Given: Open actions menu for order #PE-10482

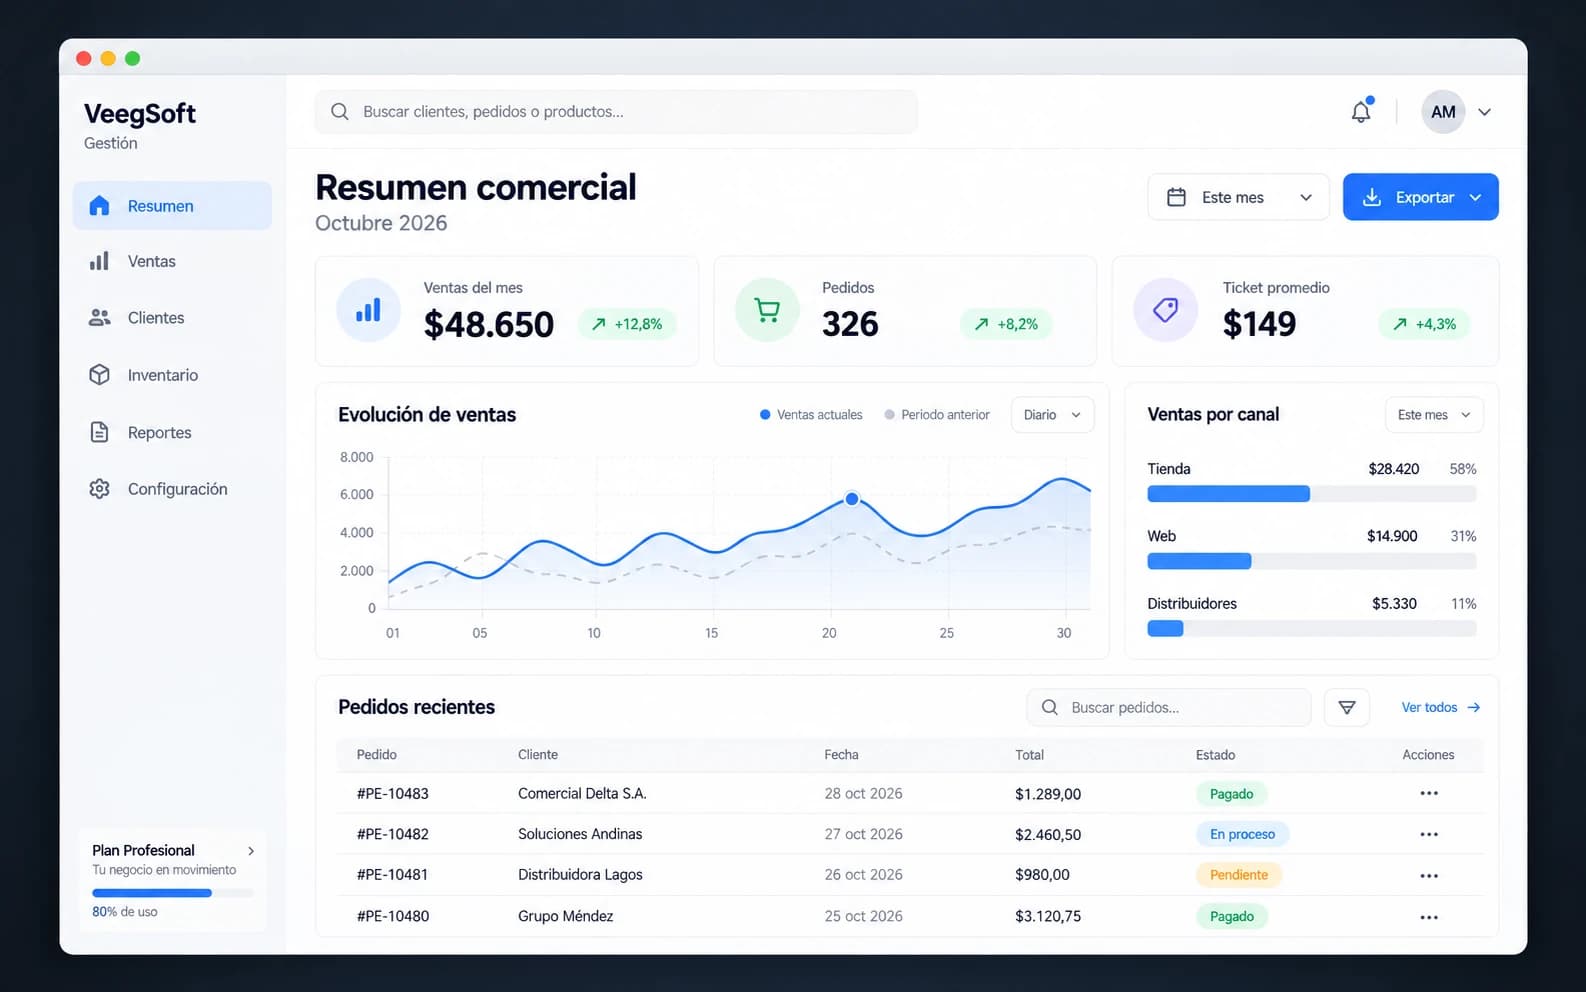Looking at the screenshot, I should coord(1429,834).
